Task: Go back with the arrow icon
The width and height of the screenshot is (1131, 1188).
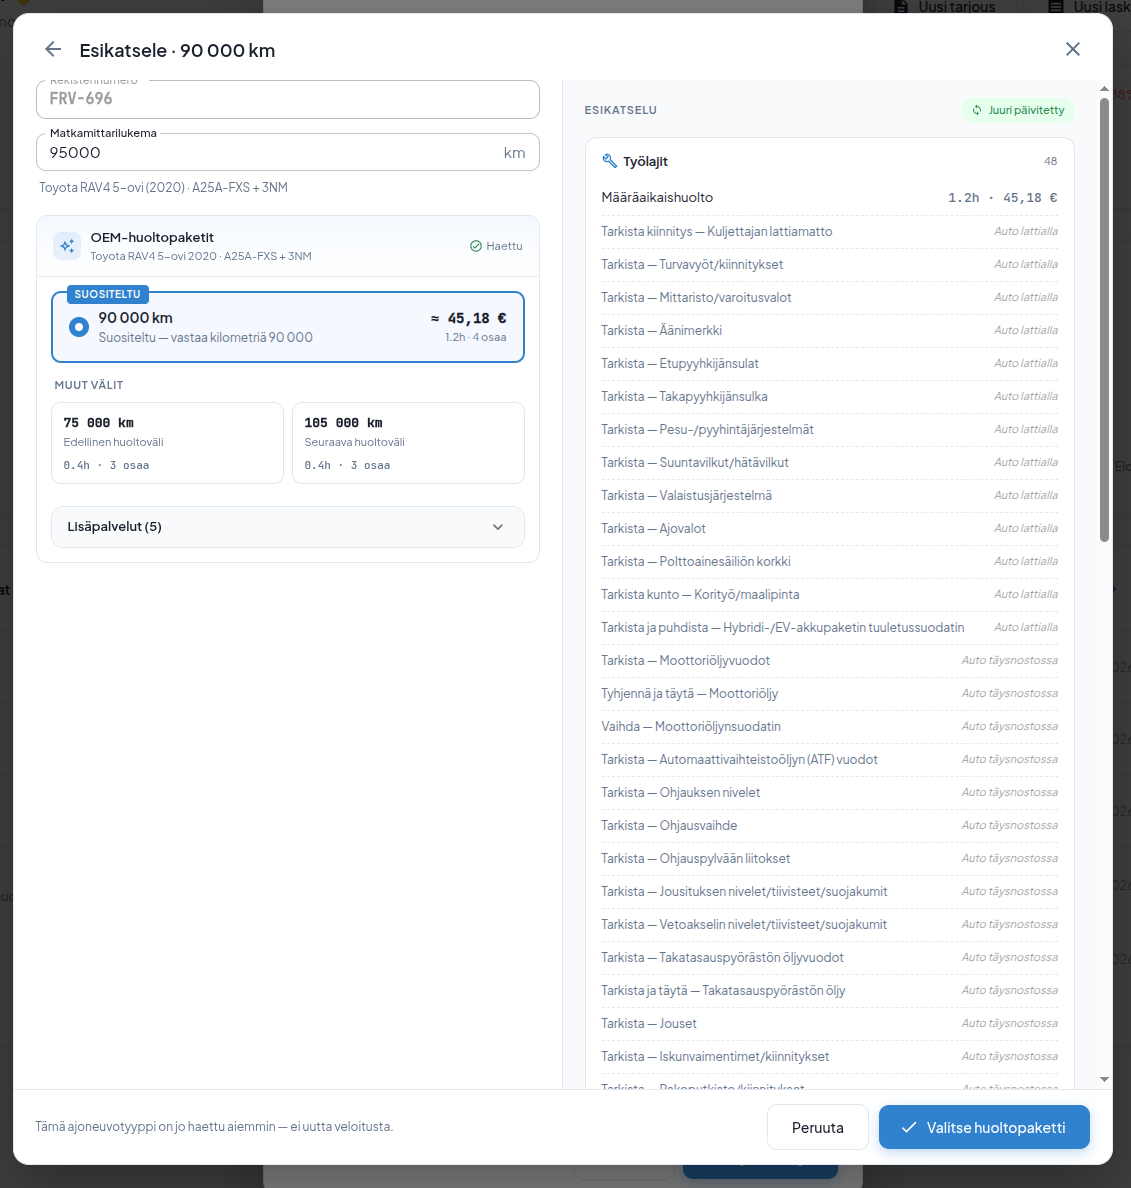Action: click(x=53, y=50)
